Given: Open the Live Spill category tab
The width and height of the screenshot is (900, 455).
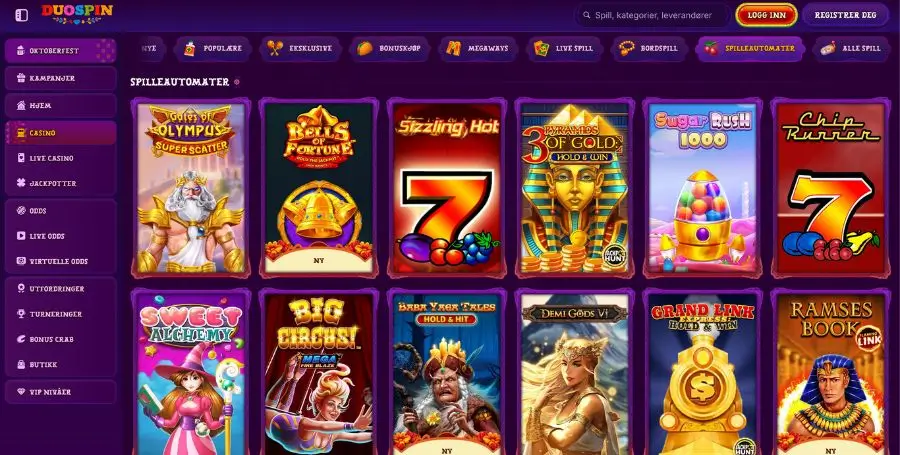Looking at the screenshot, I should pyautogui.click(x=564, y=49).
